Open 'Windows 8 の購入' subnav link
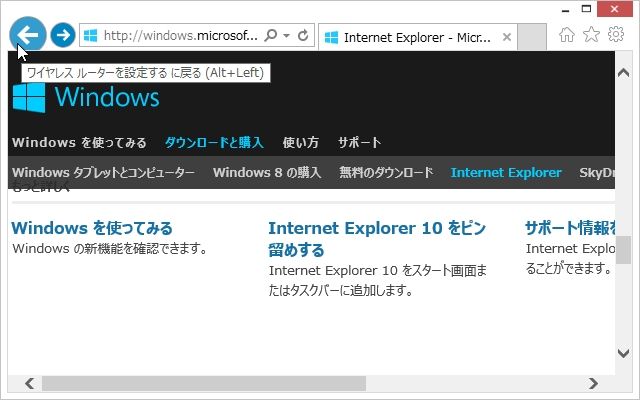This screenshot has width=640, height=400. (x=267, y=172)
